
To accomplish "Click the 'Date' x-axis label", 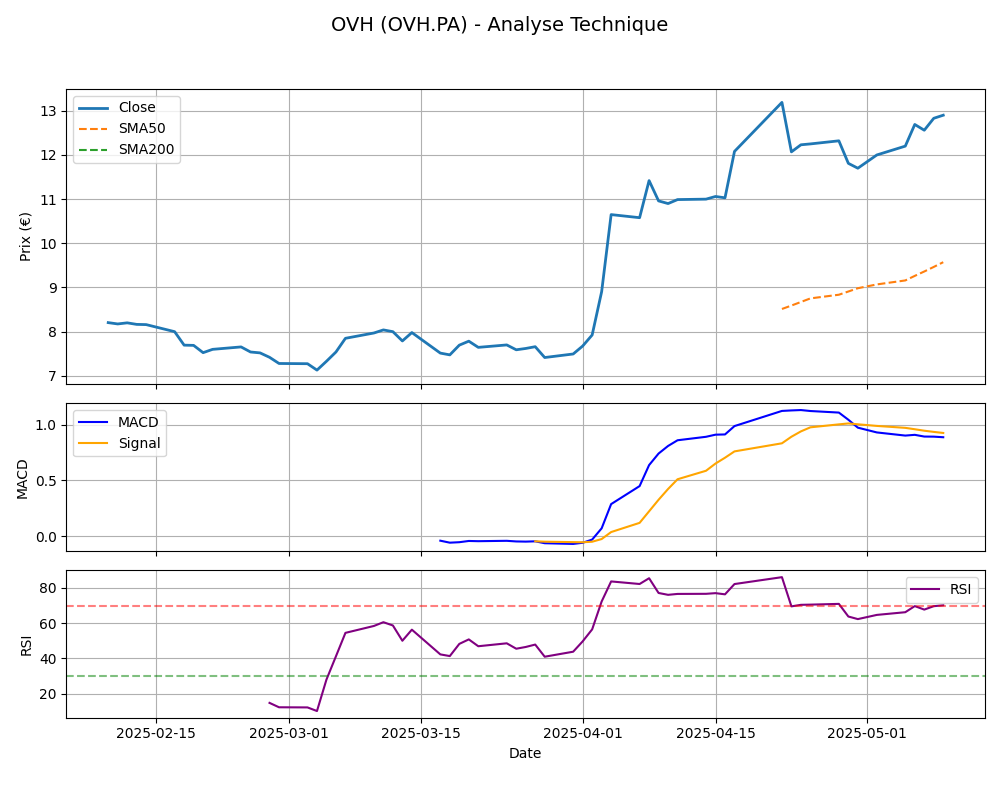I will pos(525,753).
